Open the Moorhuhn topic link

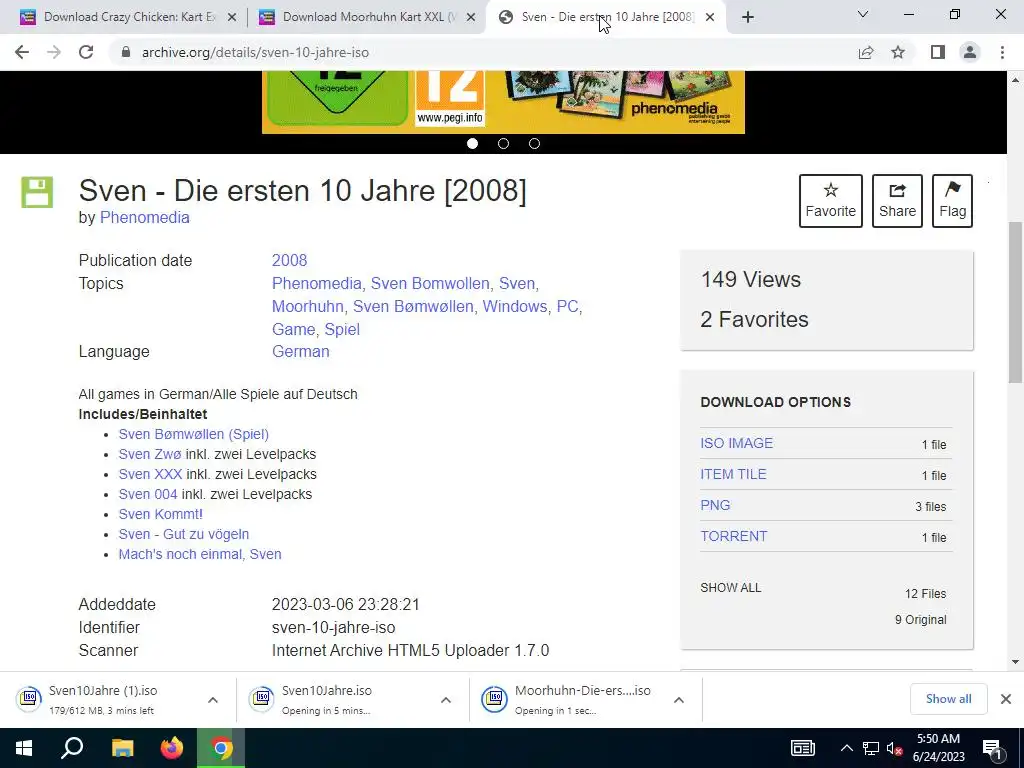[x=308, y=306]
